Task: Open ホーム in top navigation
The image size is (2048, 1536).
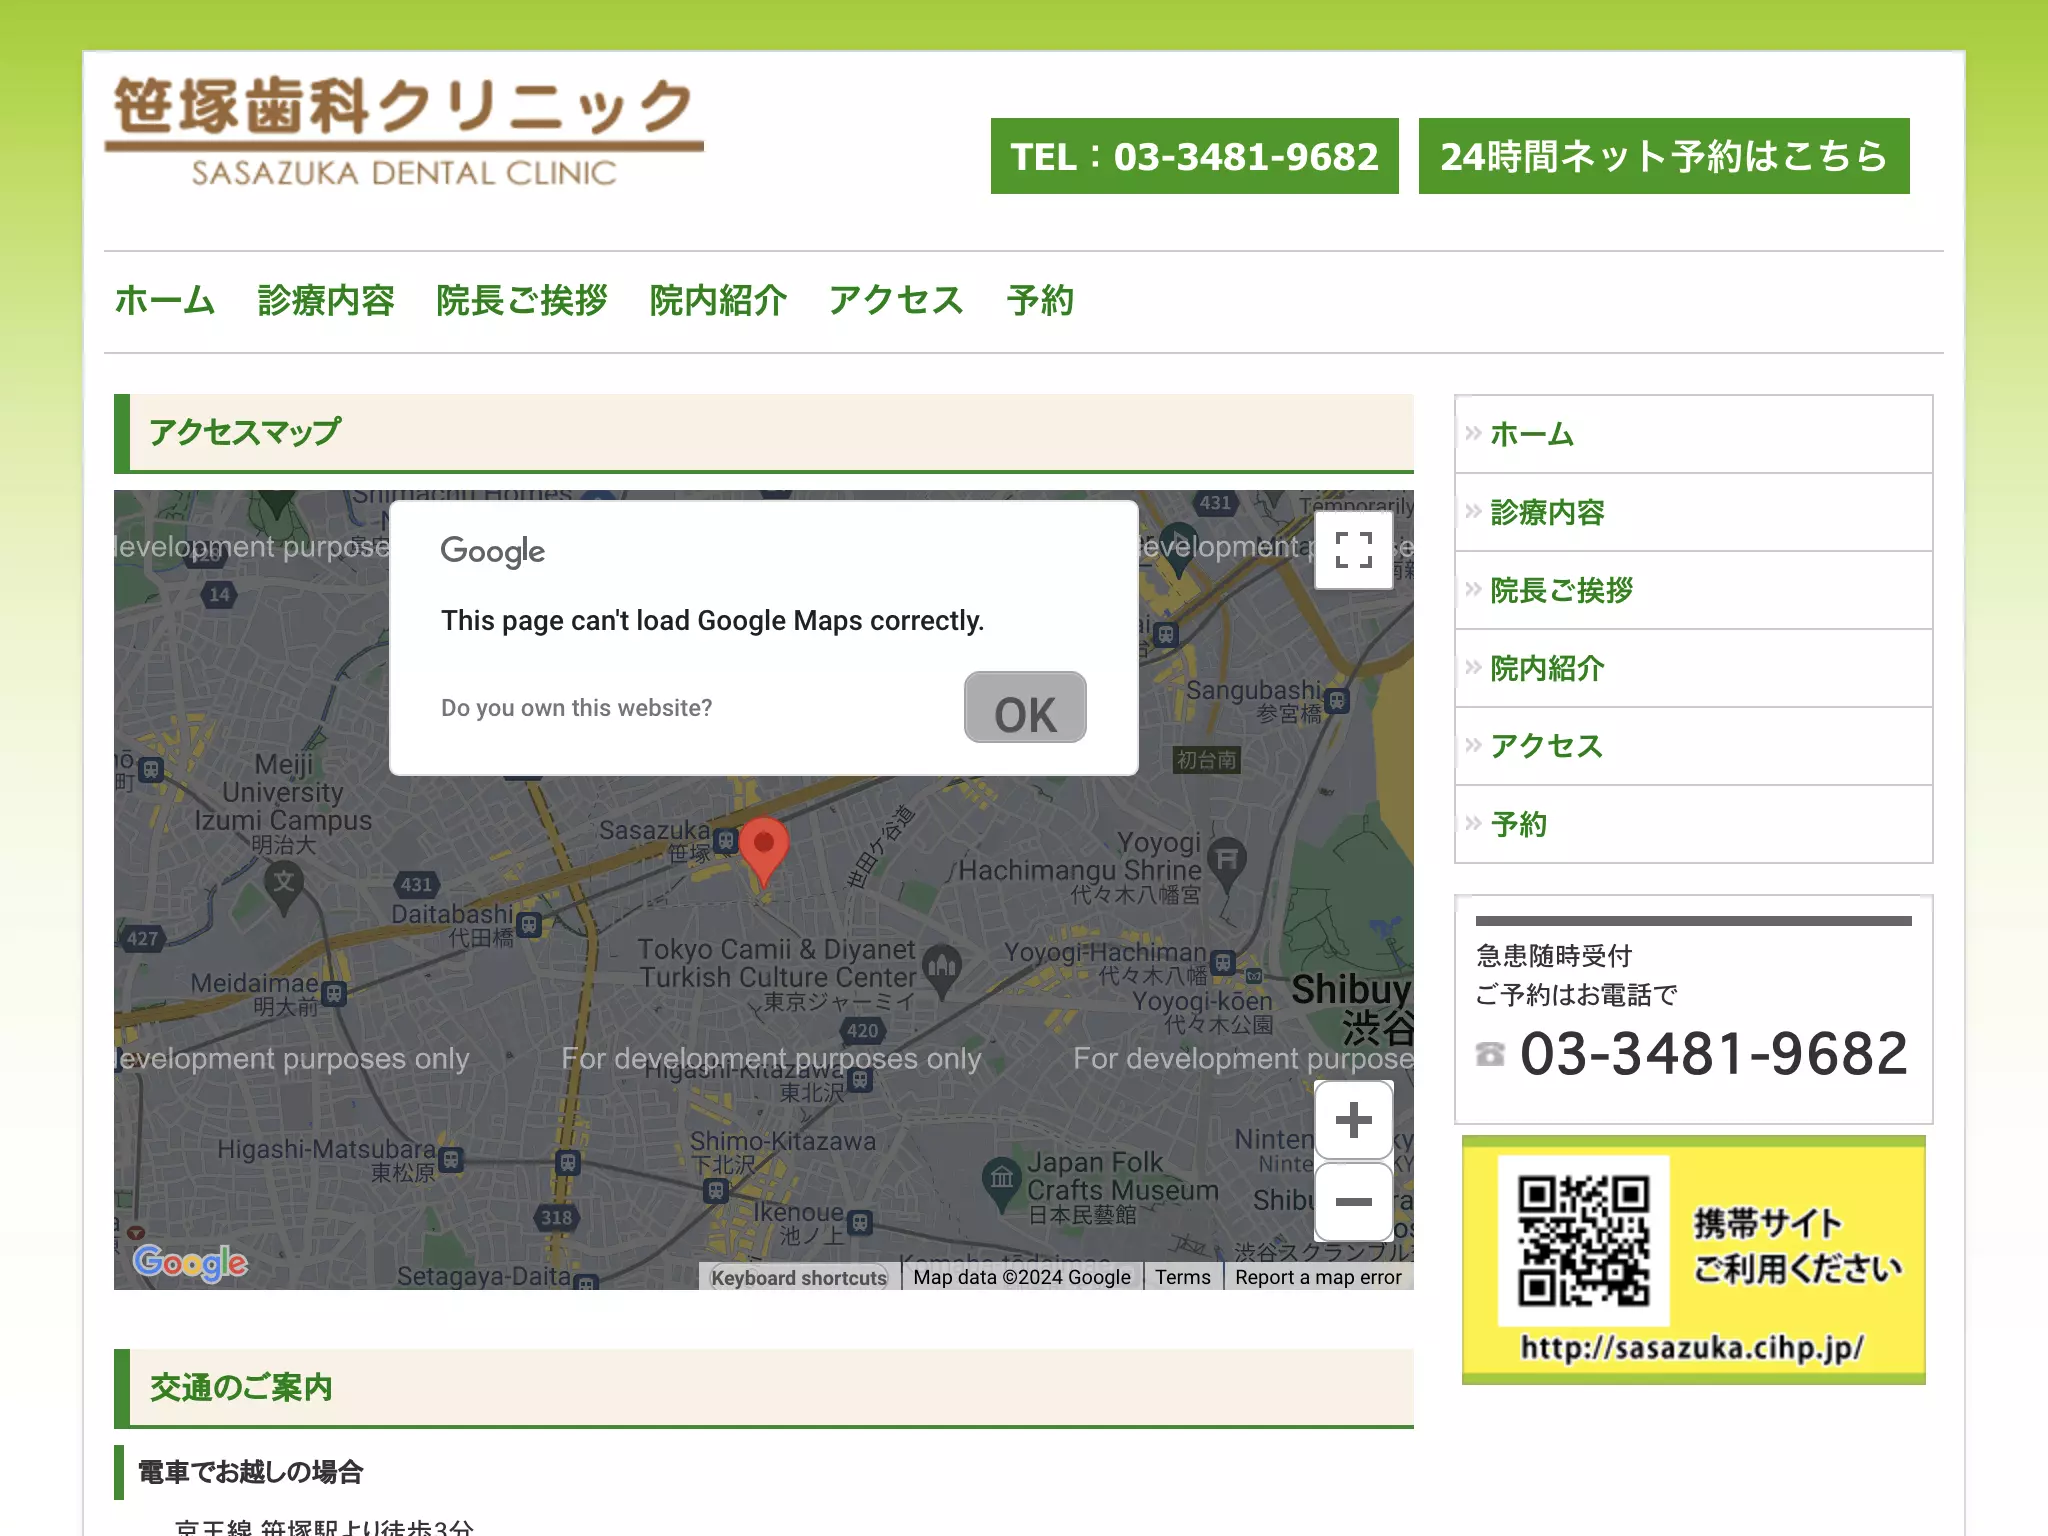Action: pos(165,301)
